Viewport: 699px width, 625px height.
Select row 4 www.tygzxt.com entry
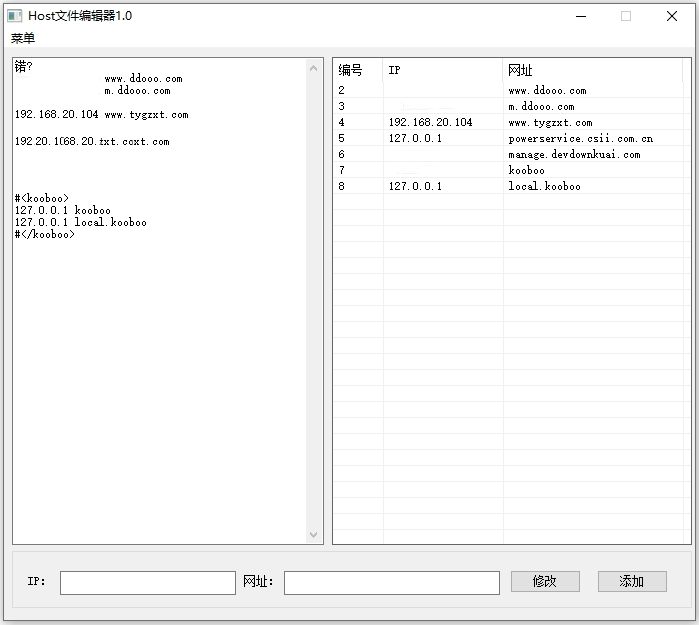click(550, 122)
